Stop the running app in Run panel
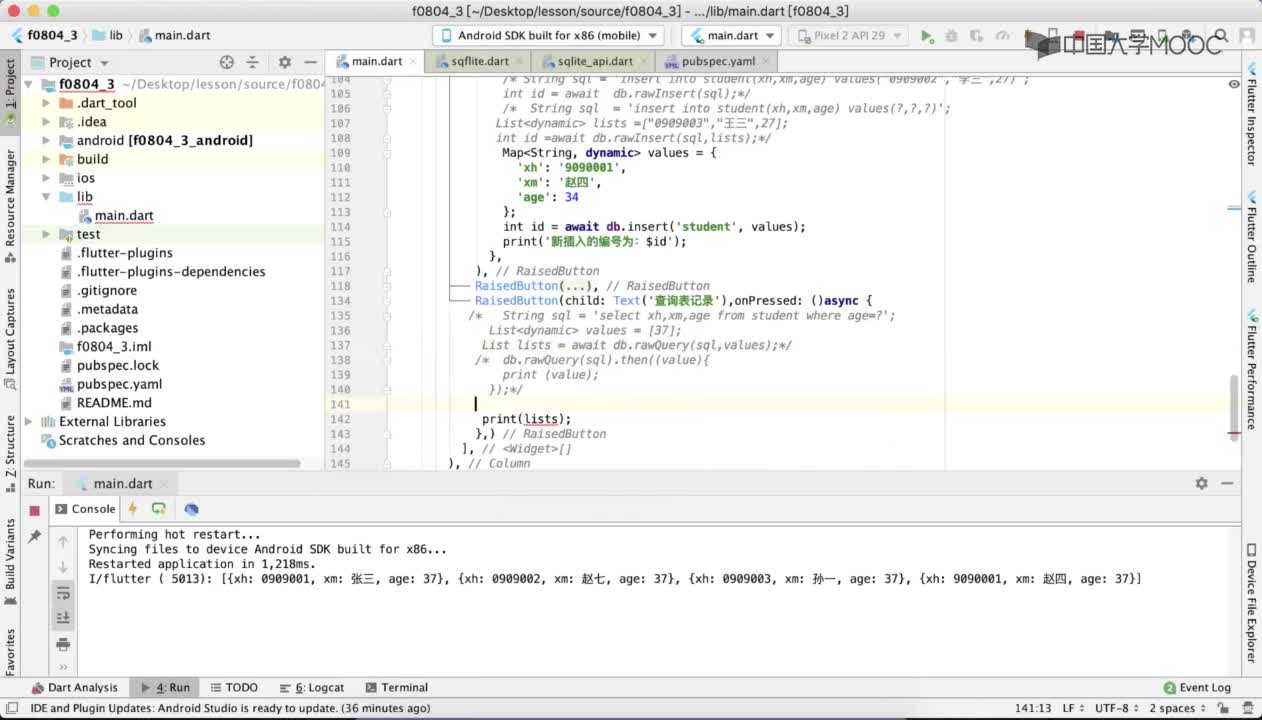 34,510
